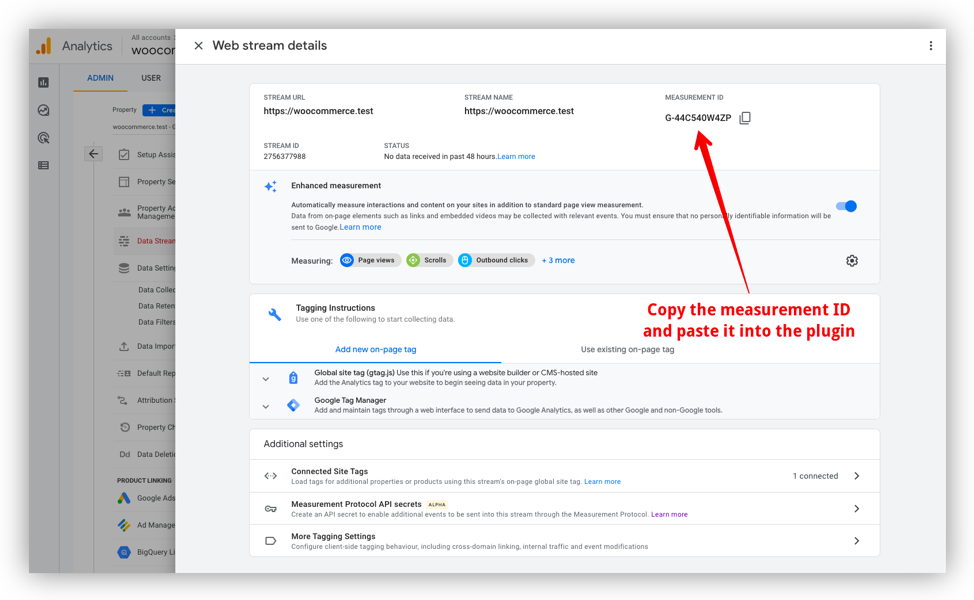Click the stream ID 2756377988

(284, 157)
